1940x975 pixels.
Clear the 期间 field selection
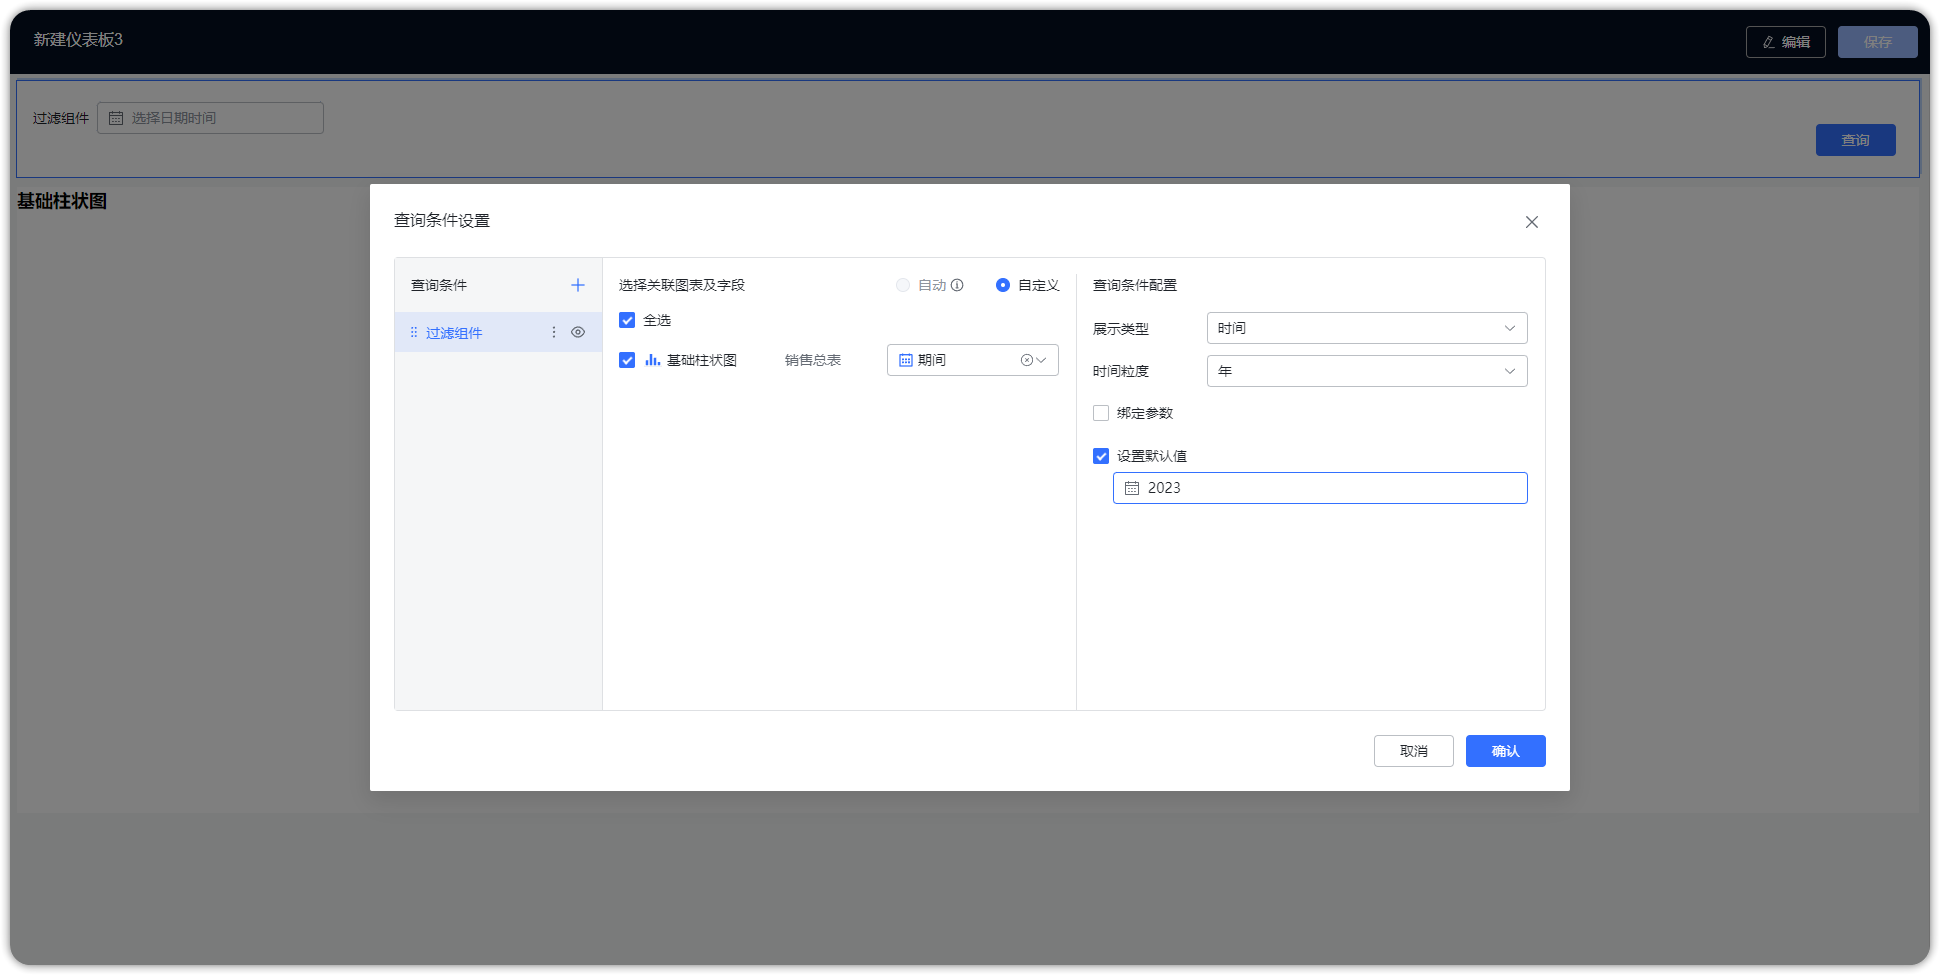[1026, 360]
